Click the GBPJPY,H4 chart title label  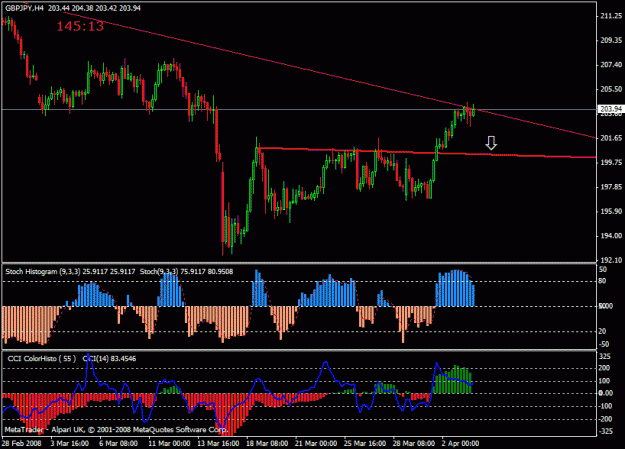24,8
